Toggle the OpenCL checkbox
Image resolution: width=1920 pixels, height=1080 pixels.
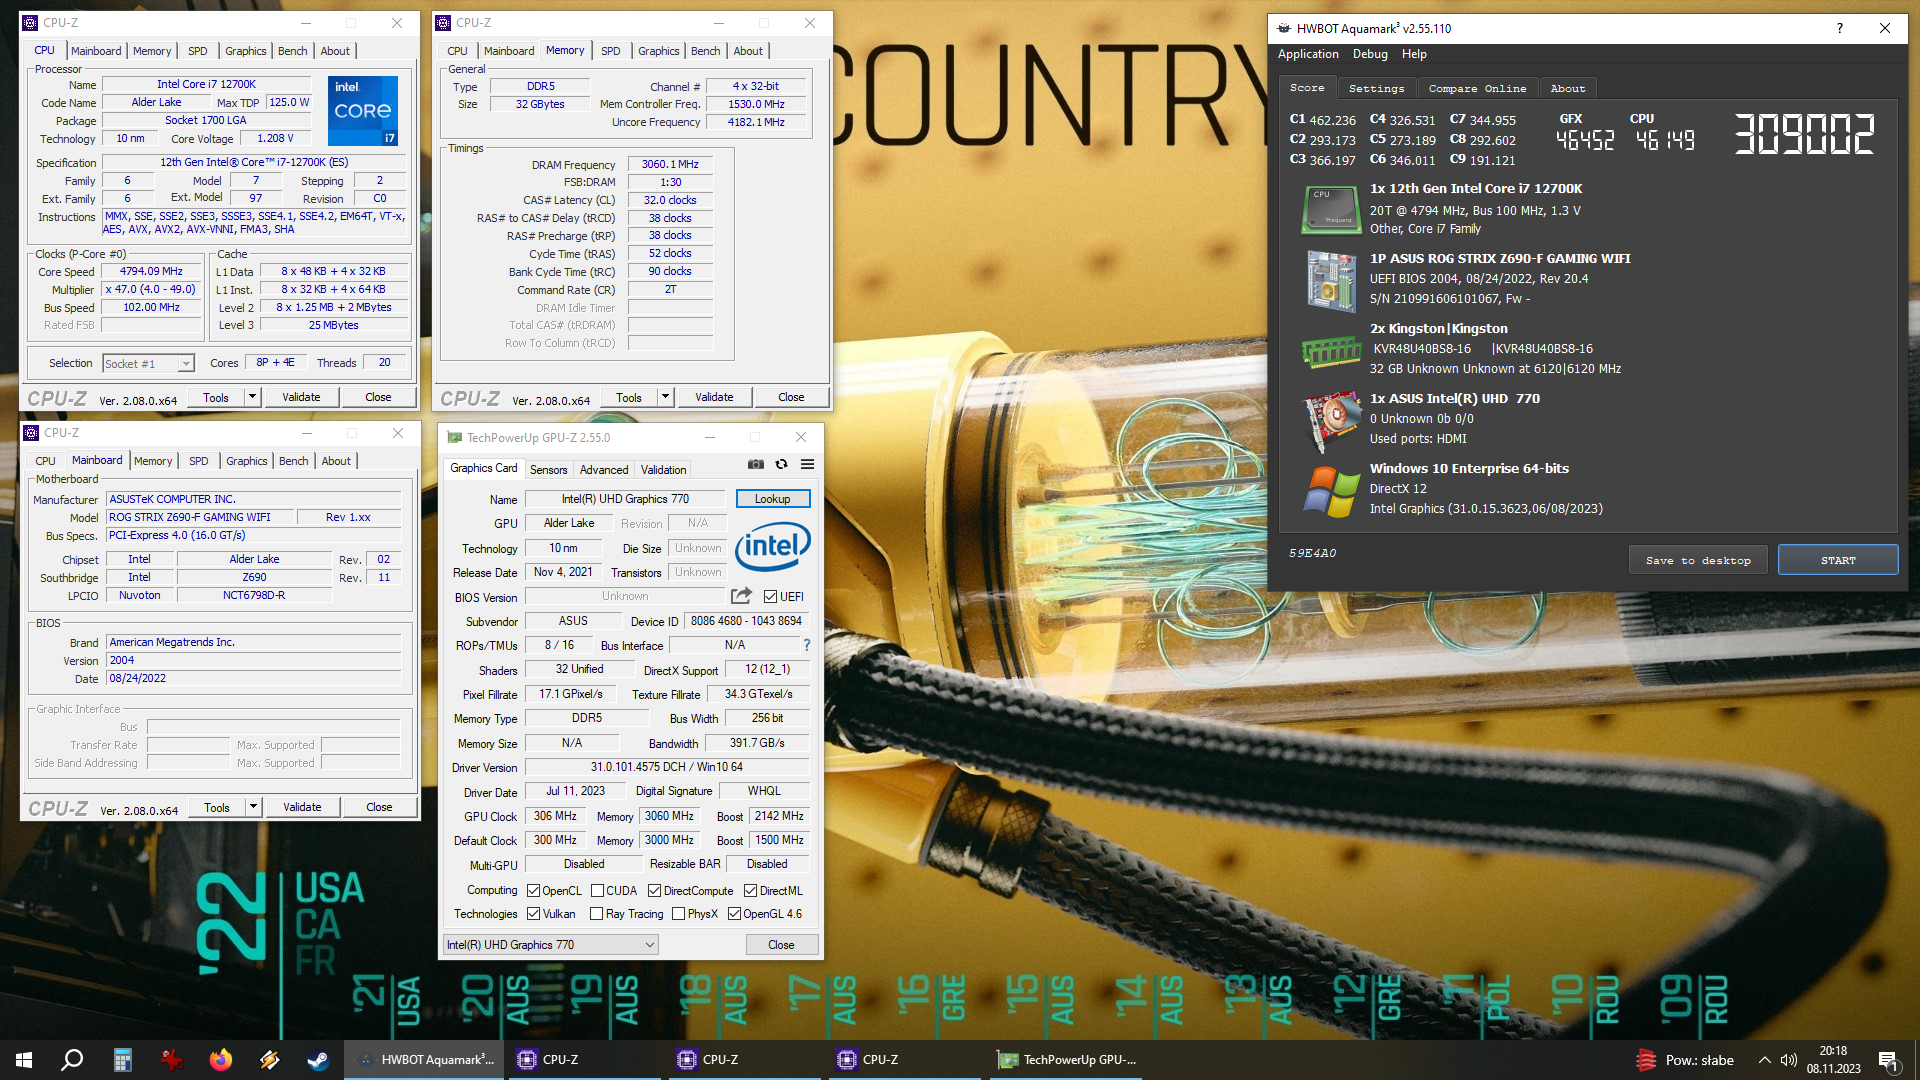coord(534,891)
